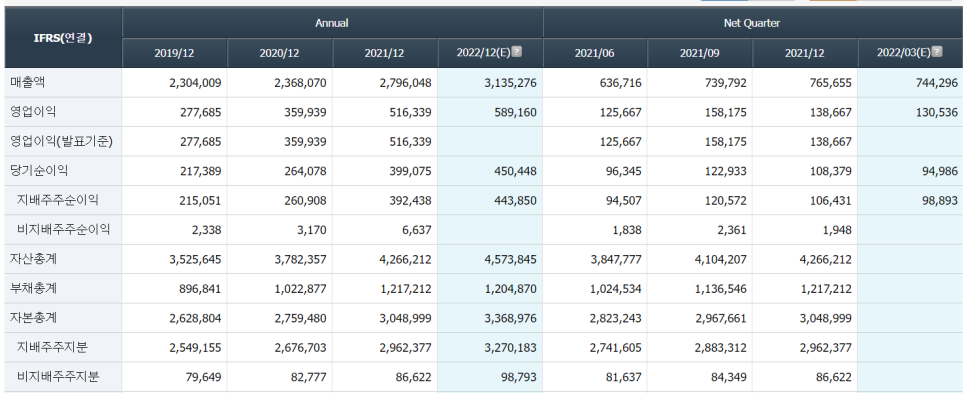The image size is (966, 393).
Task: Select the 영업이익 row label
Action: (x=34, y=111)
